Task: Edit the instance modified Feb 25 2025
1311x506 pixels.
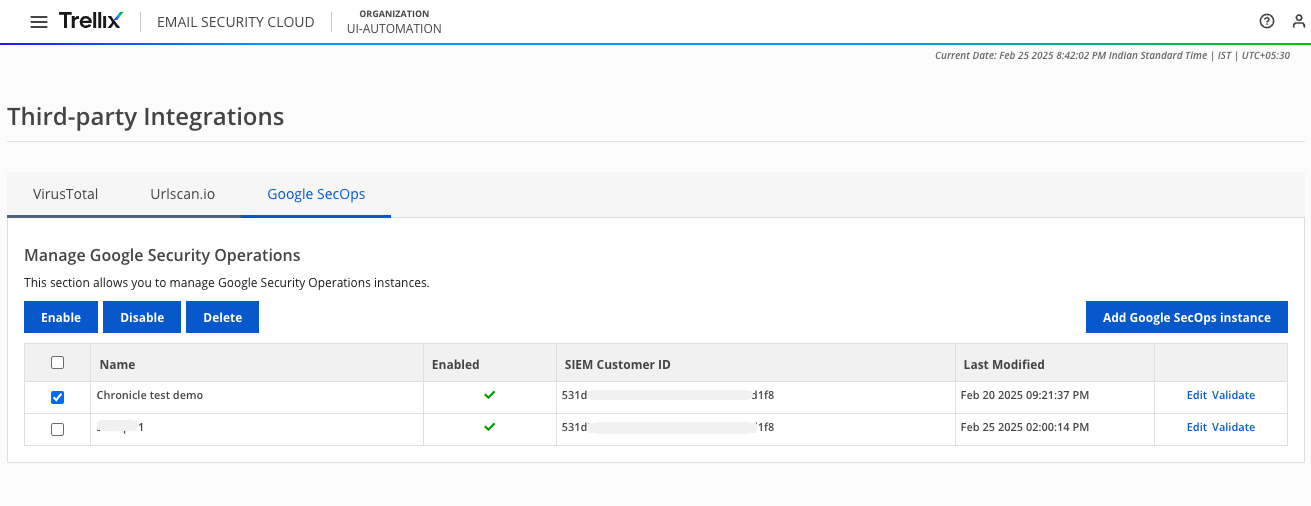Action: pos(1197,427)
